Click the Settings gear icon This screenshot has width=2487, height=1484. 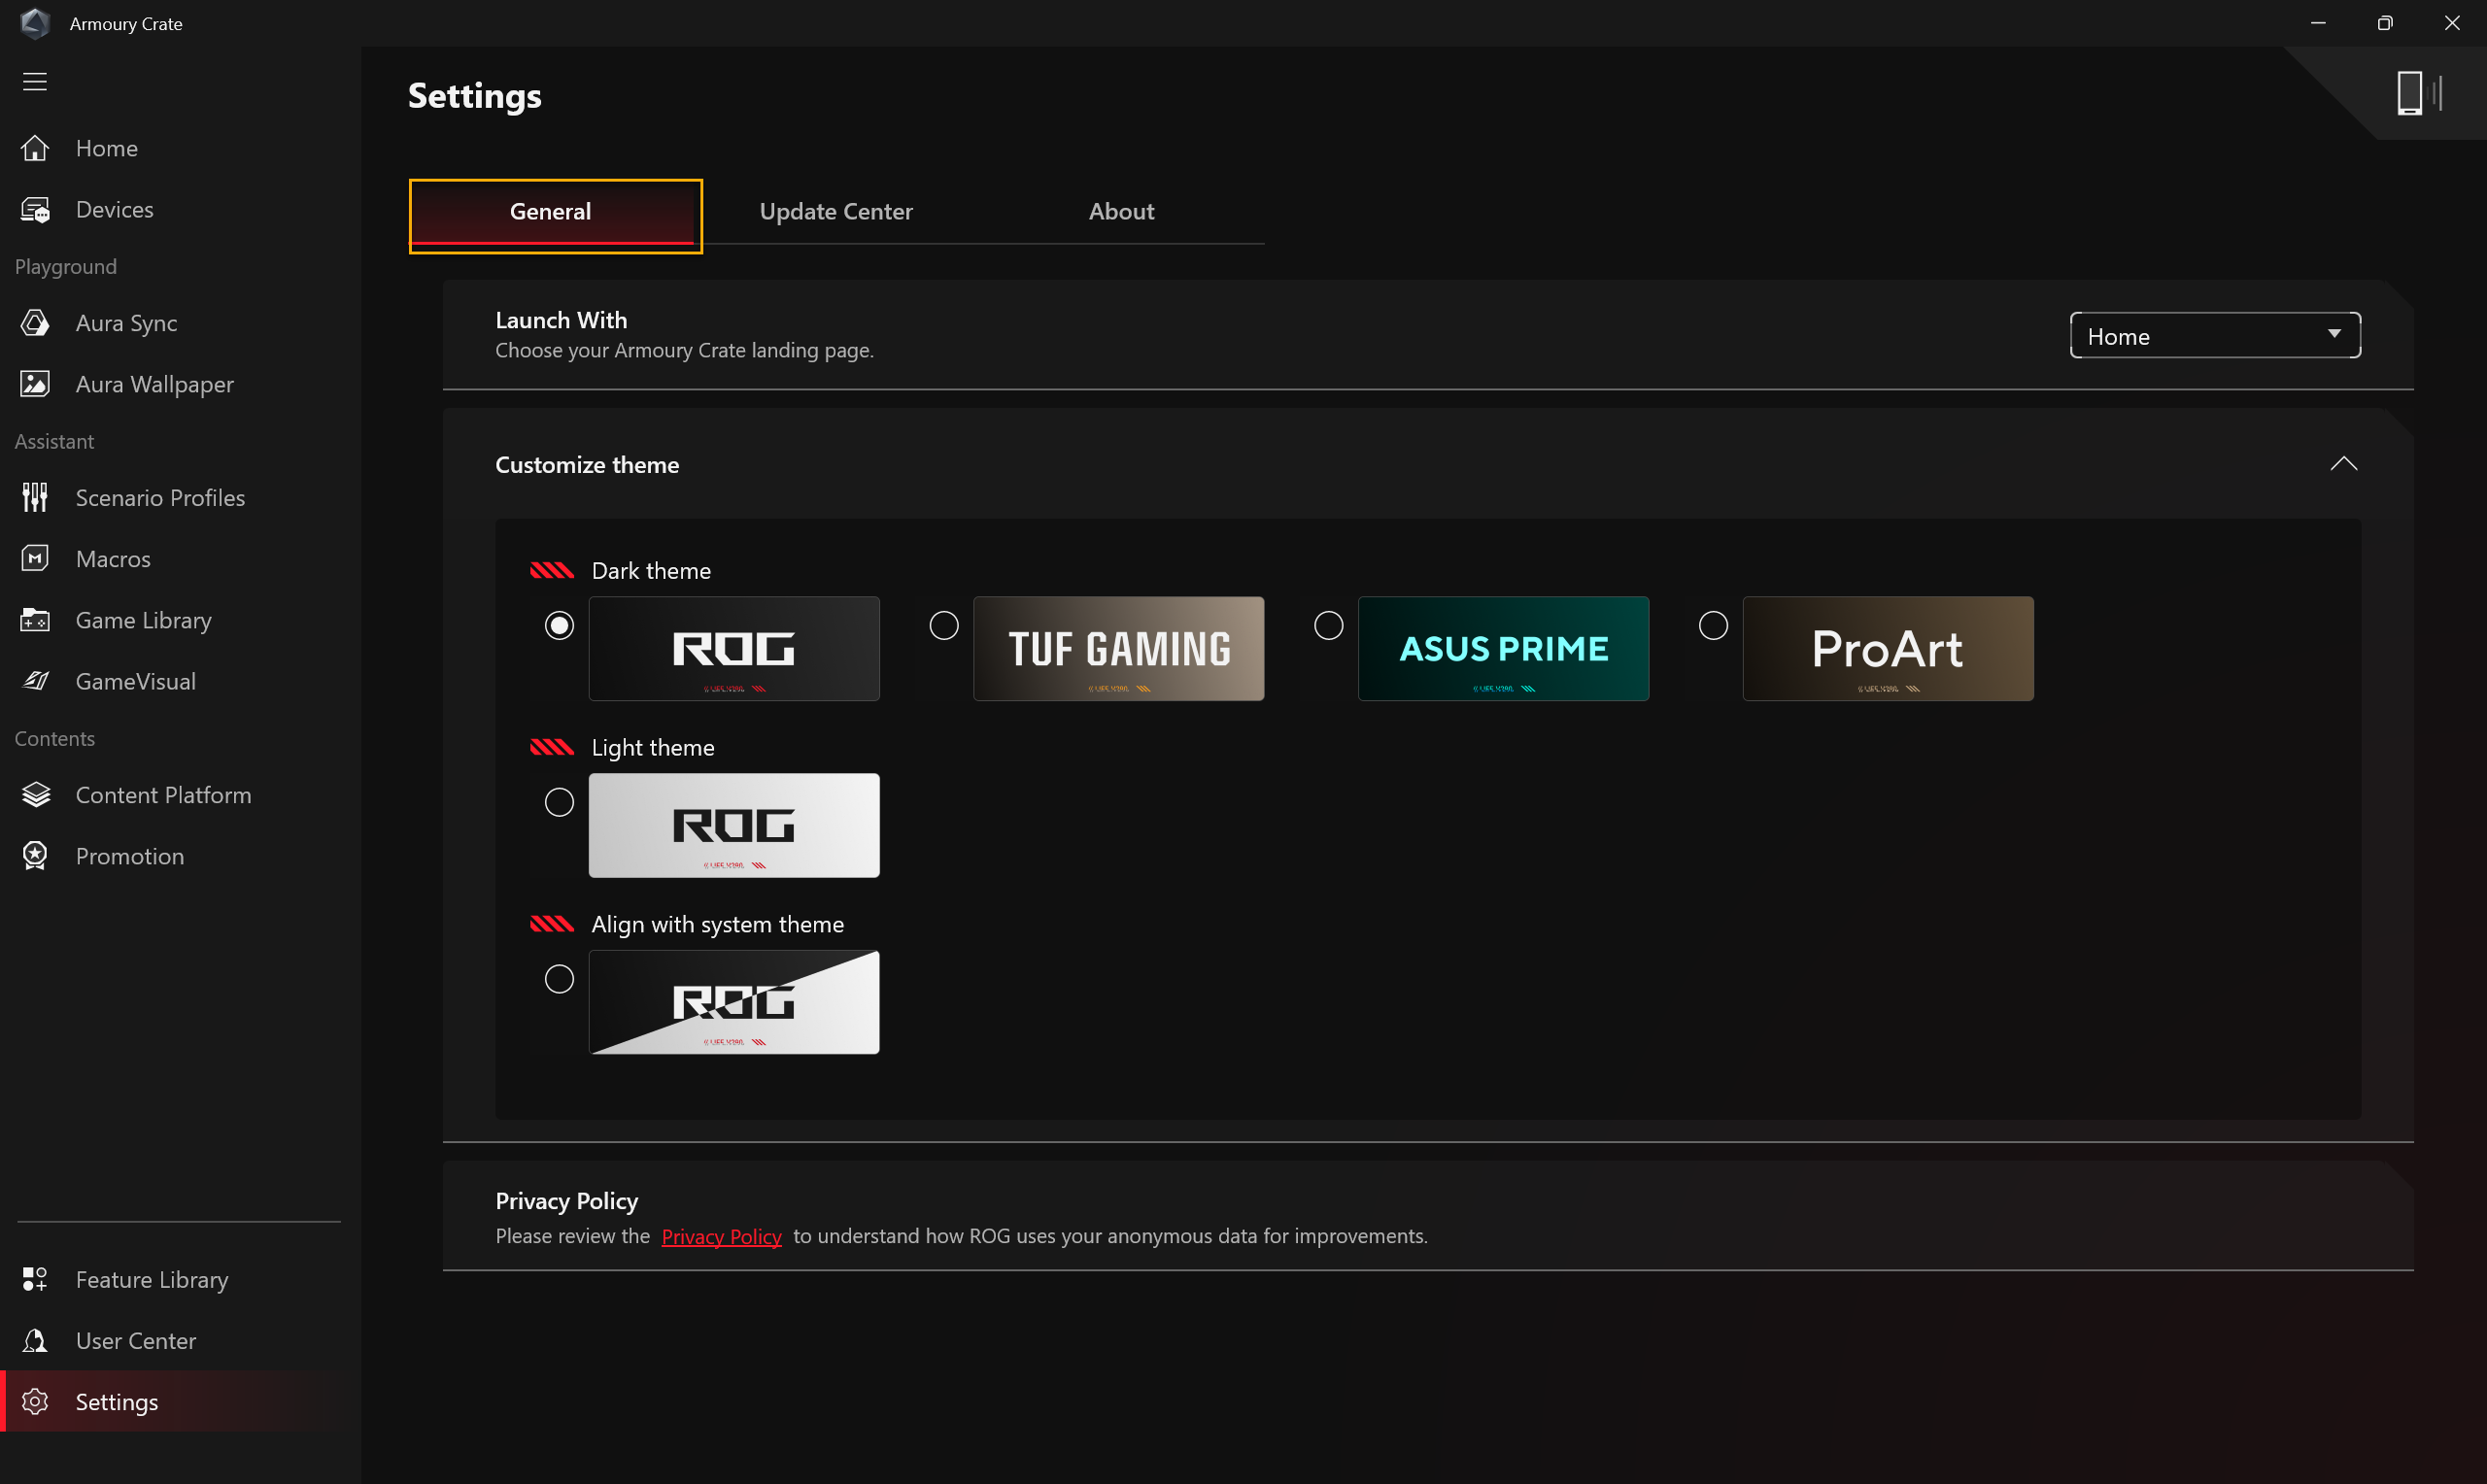pos(35,1401)
